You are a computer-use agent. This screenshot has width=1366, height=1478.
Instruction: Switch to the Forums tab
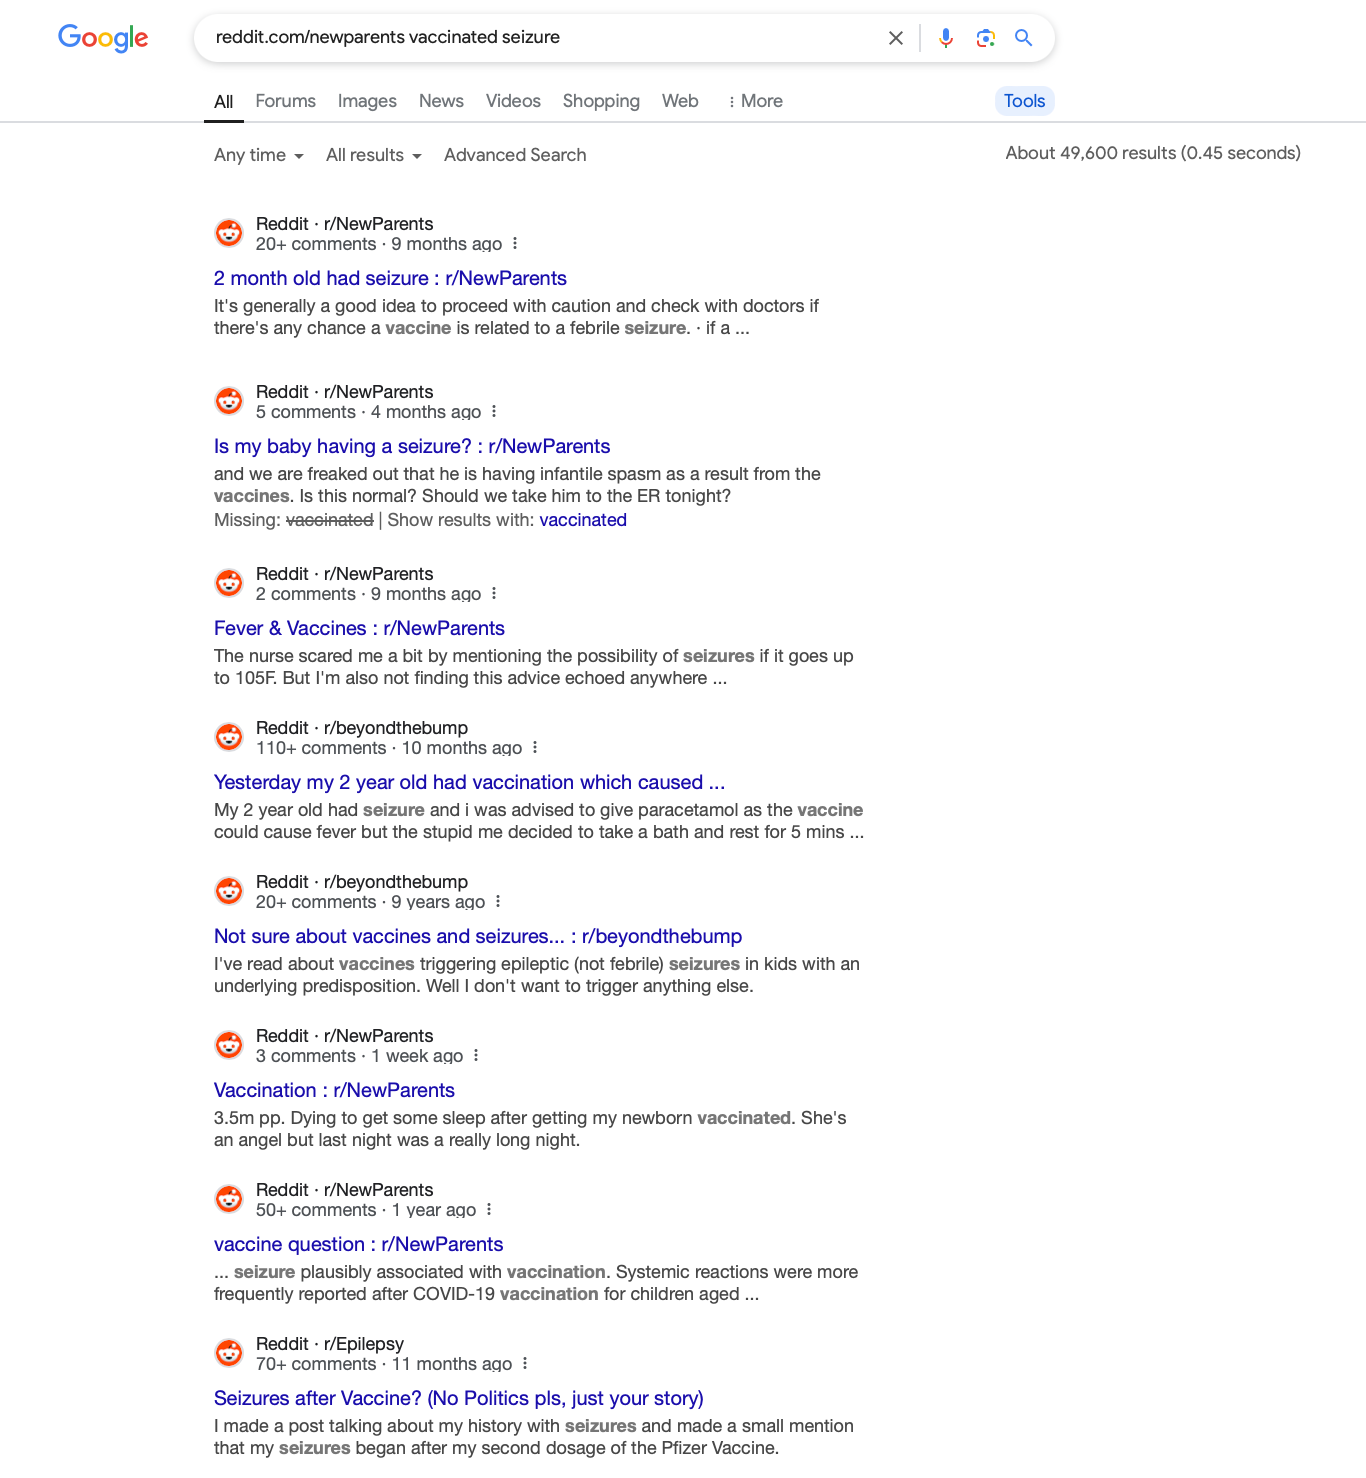[x=285, y=101]
